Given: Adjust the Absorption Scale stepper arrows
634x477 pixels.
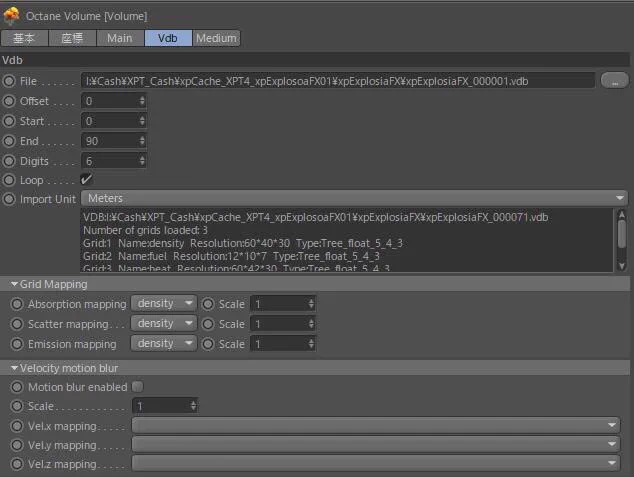Looking at the screenshot, I should (x=311, y=304).
